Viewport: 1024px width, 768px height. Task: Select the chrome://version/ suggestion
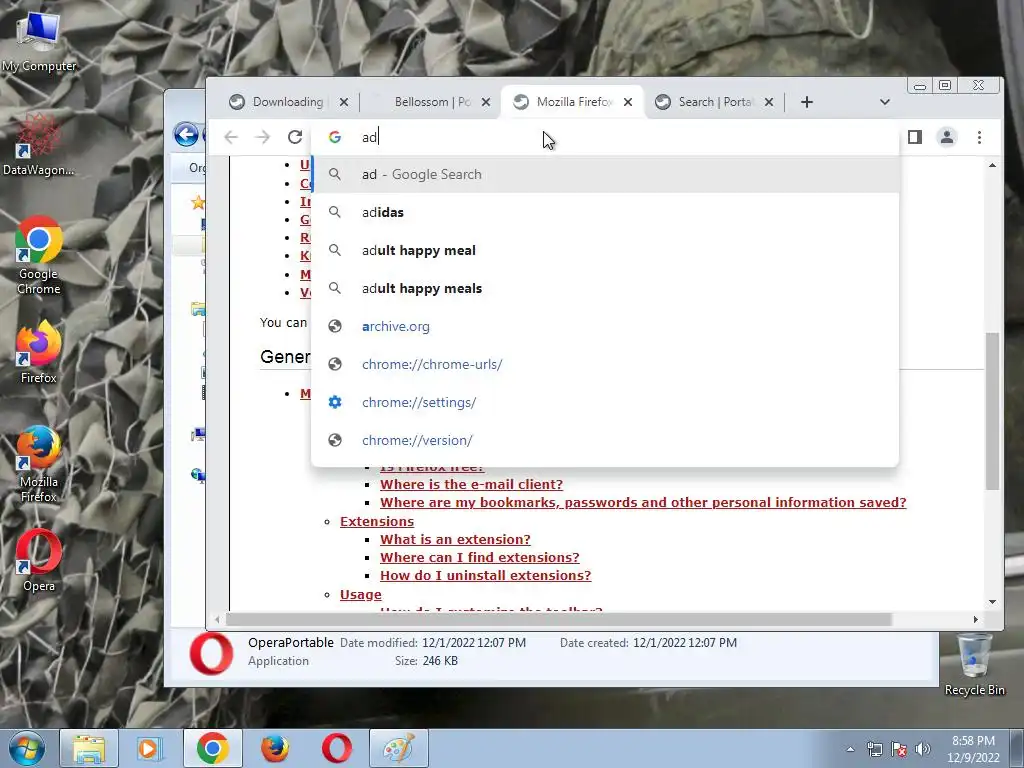(605, 440)
